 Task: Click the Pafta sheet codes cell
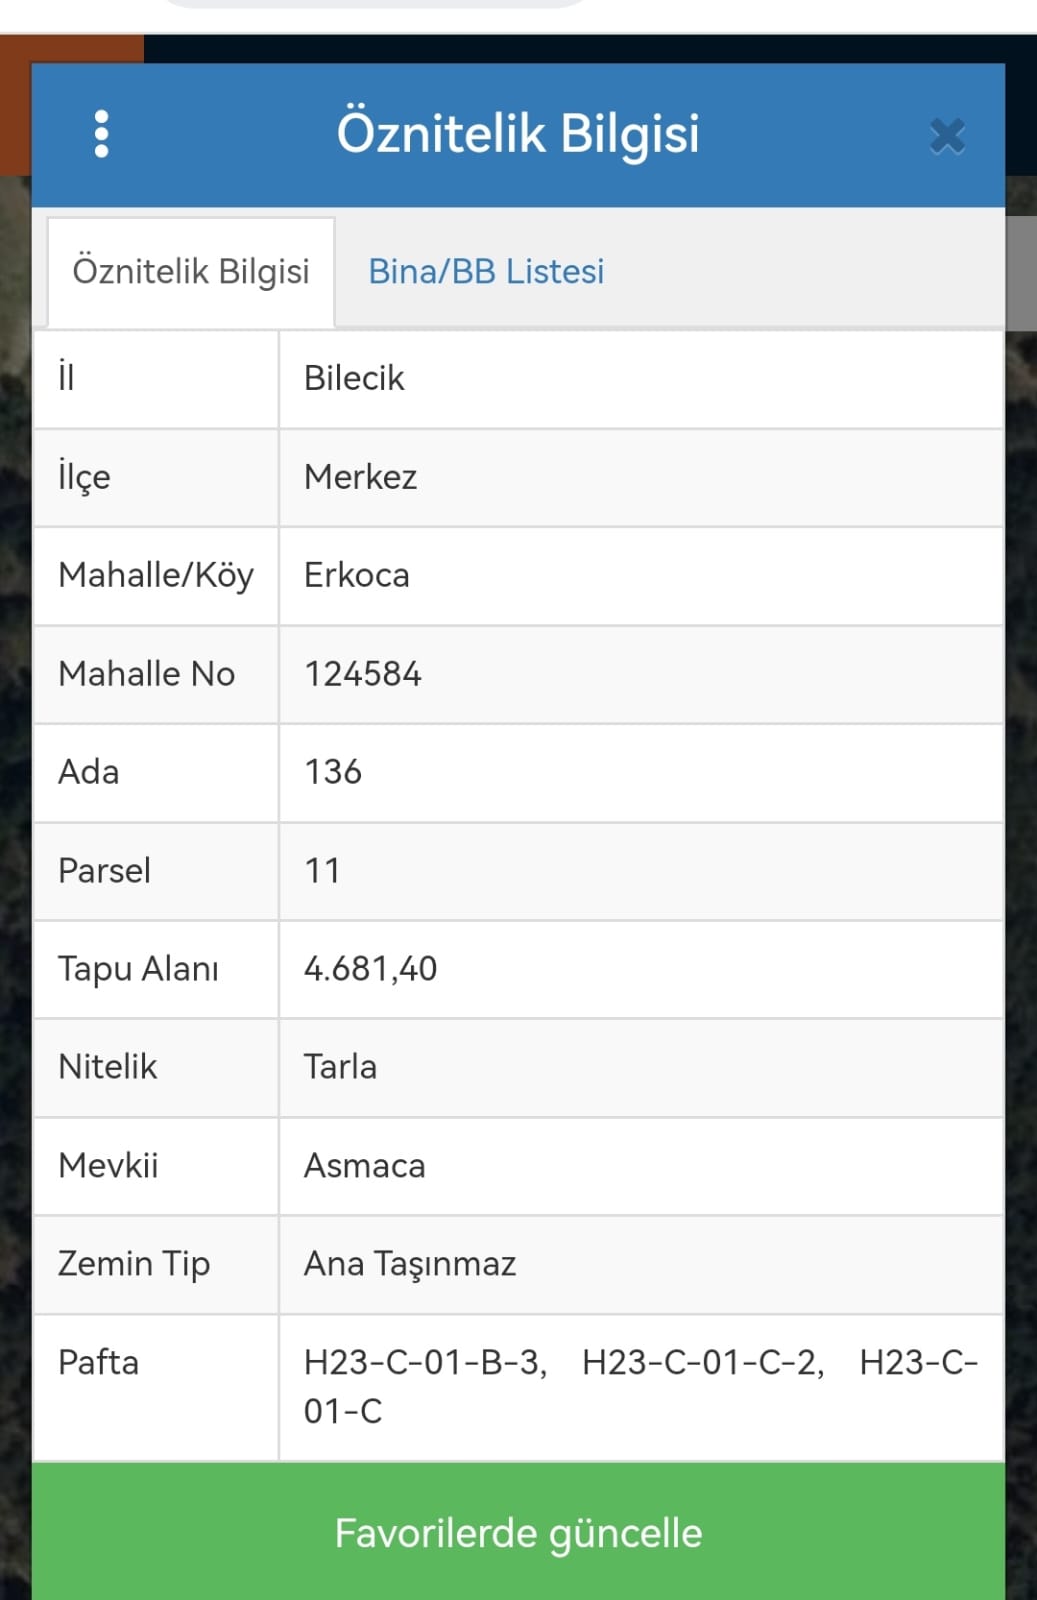point(641,1387)
